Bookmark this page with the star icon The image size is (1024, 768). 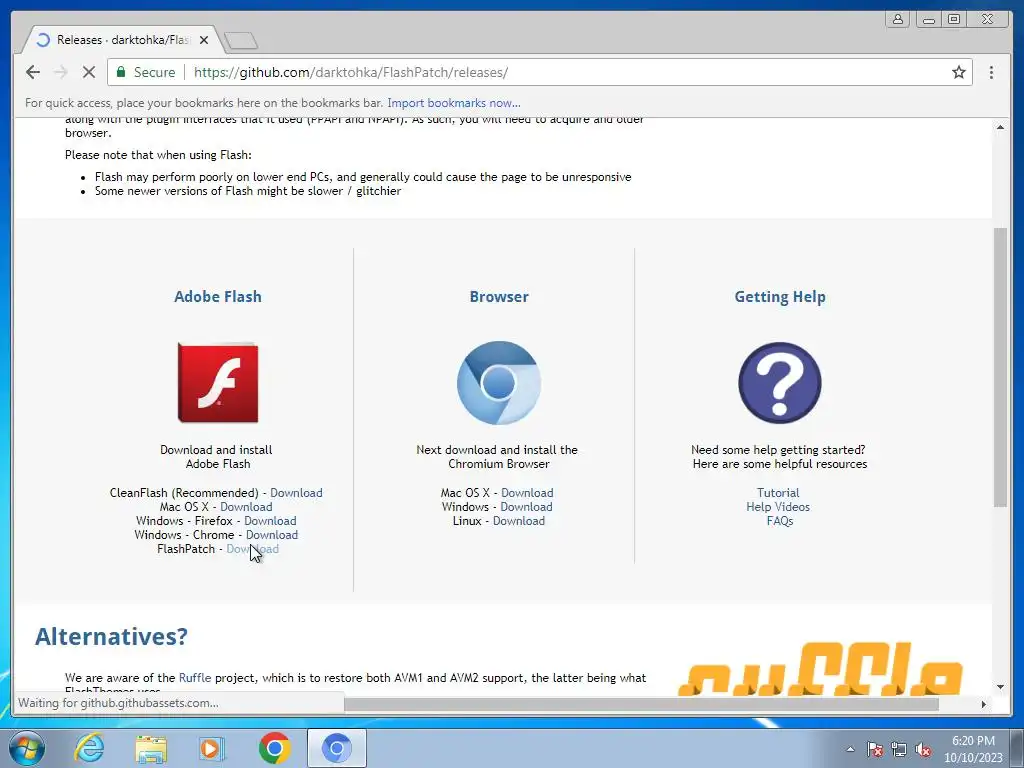(x=958, y=72)
